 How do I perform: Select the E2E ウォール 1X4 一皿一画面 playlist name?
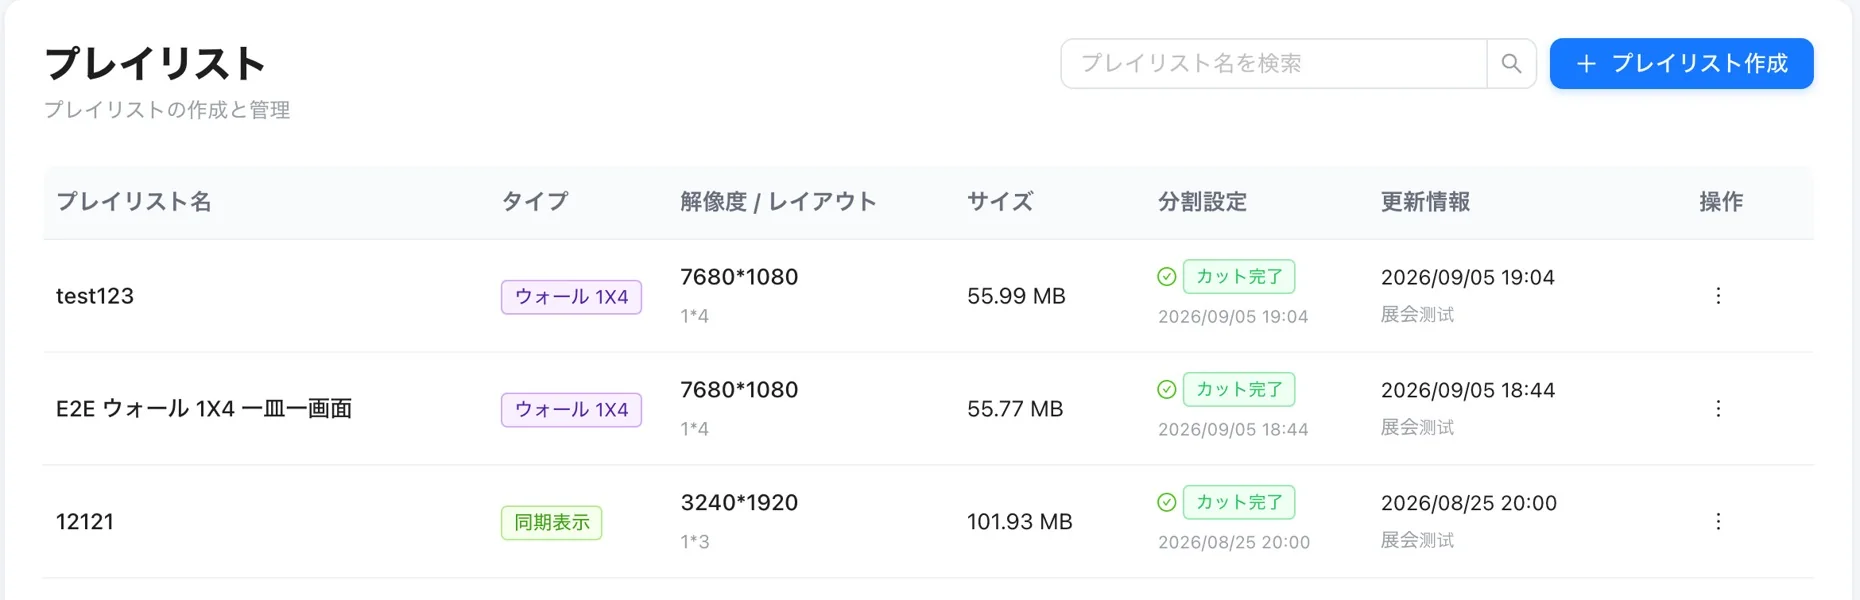click(204, 409)
